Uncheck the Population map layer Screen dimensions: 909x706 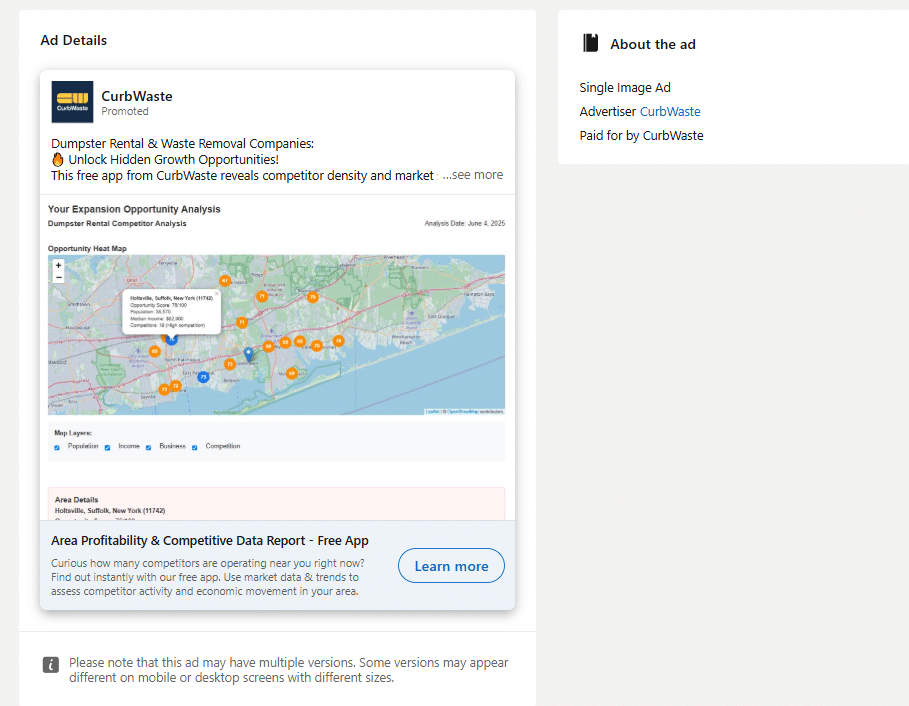pos(57,447)
